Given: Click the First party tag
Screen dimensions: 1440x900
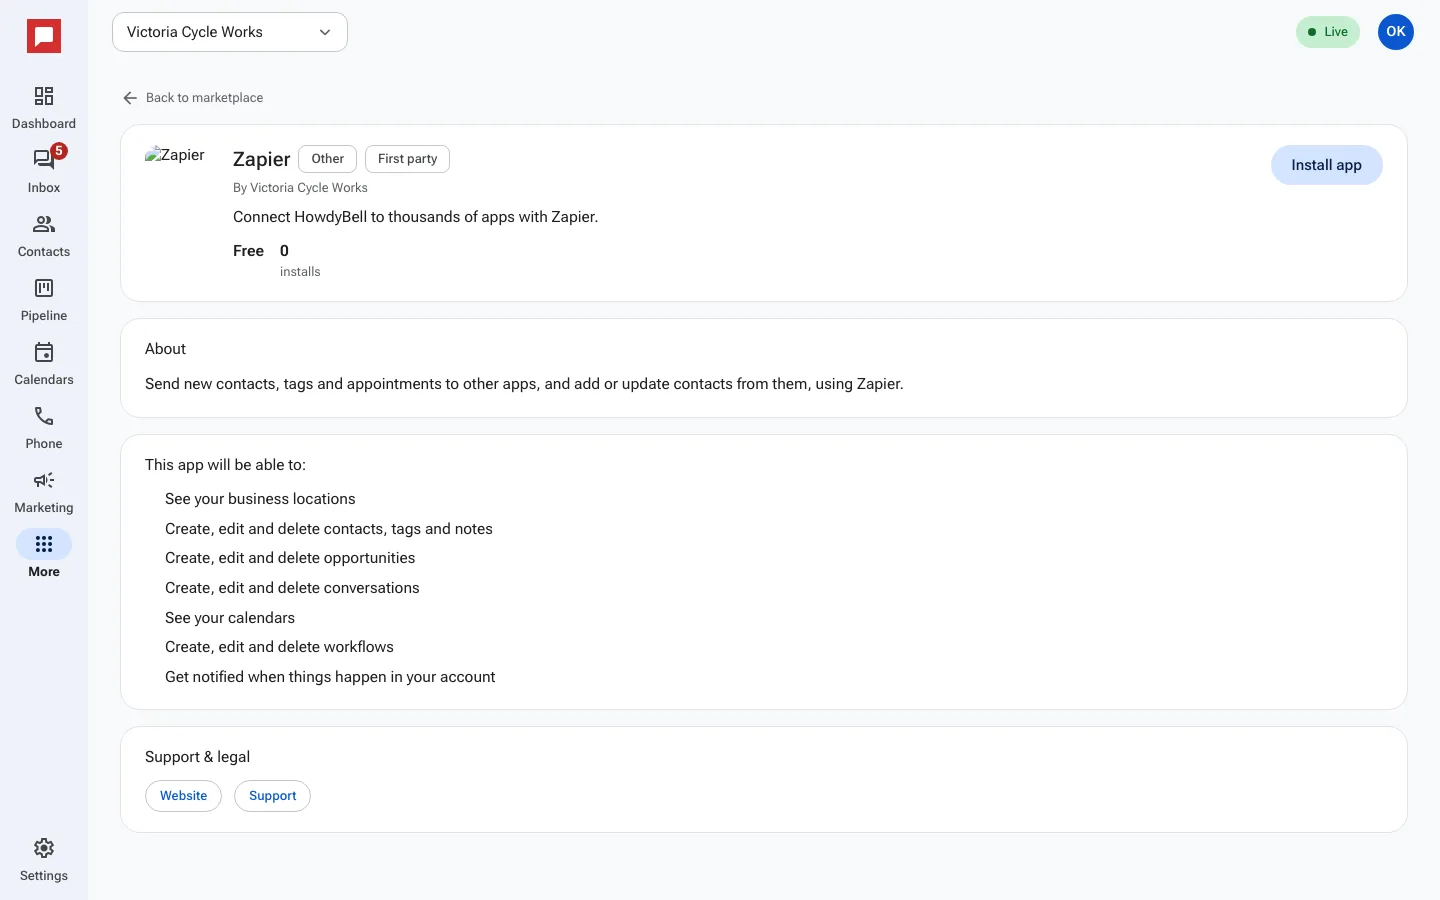Looking at the screenshot, I should (408, 159).
